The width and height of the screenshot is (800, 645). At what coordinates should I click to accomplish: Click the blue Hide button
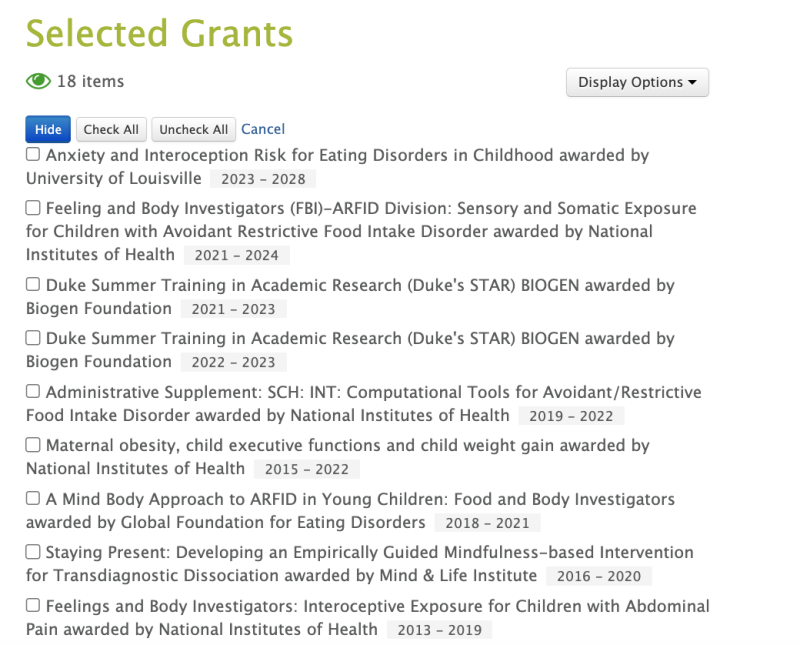(47, 129)
